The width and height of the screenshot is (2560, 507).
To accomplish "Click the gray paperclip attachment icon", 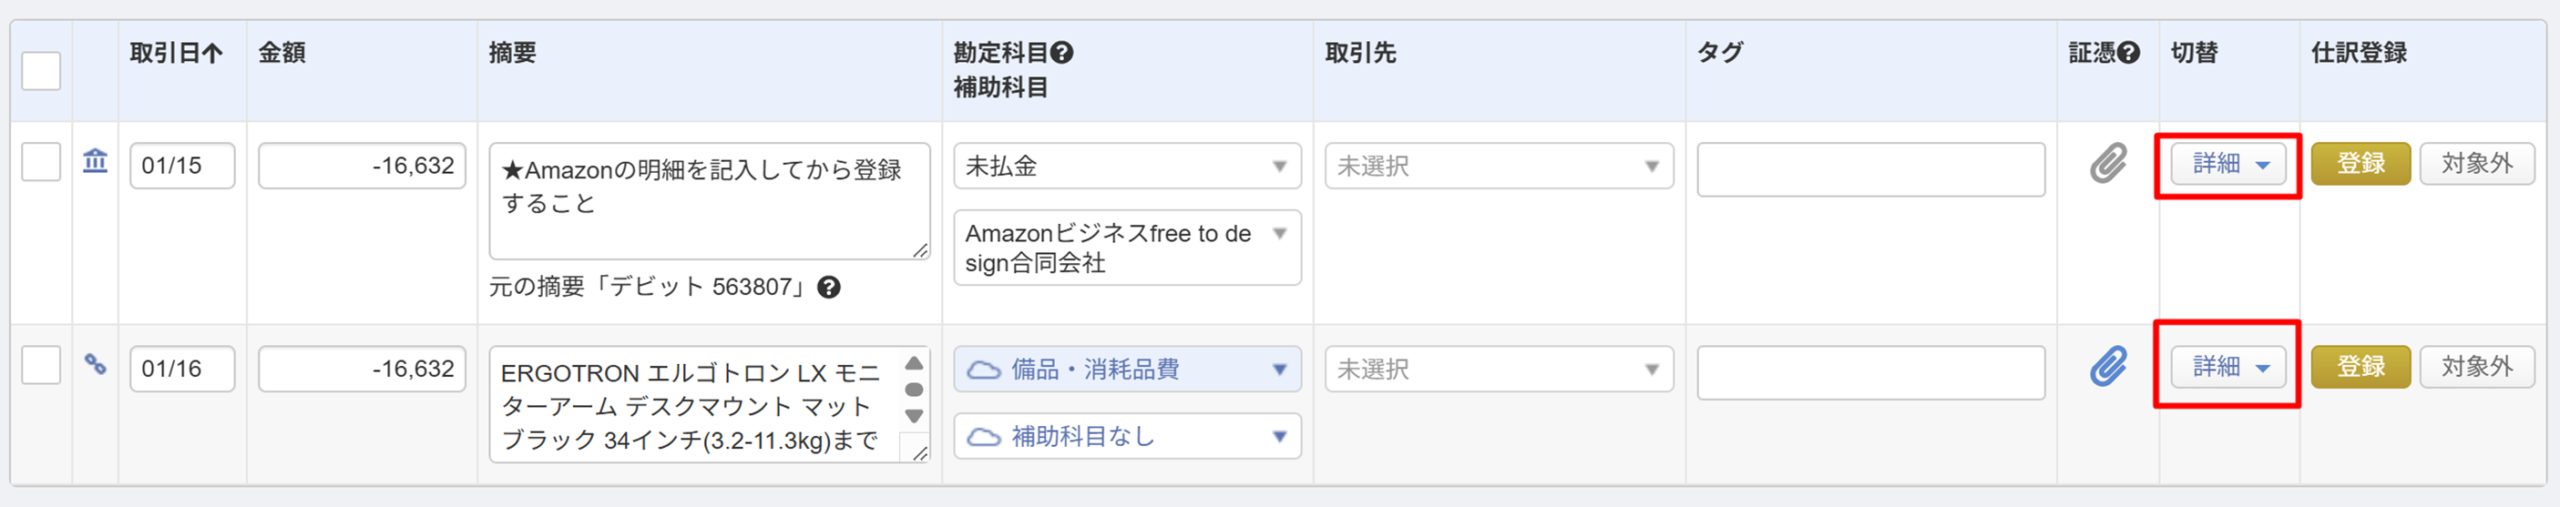I will coord(2108,163).
